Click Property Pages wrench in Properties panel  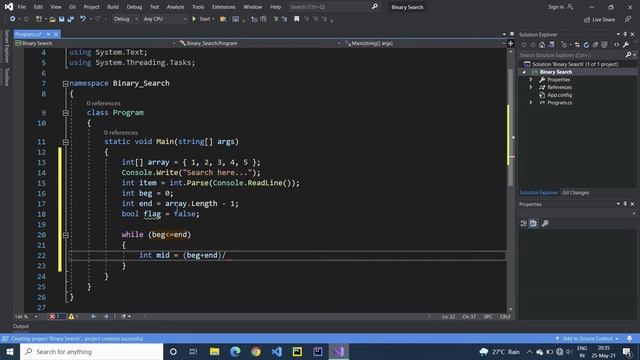pyautogui.click(x=545, y=223)
